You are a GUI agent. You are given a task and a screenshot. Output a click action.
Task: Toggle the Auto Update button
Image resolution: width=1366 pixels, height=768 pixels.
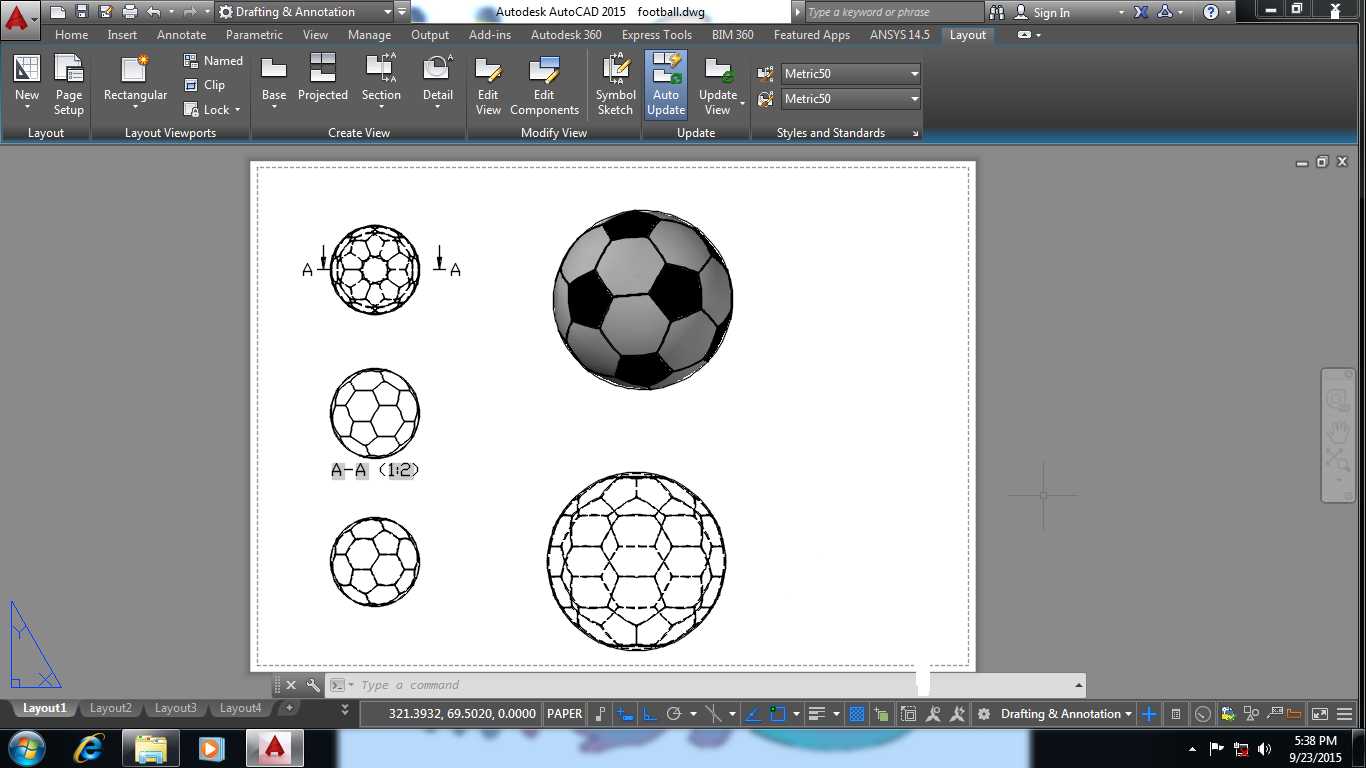(666, 86)
